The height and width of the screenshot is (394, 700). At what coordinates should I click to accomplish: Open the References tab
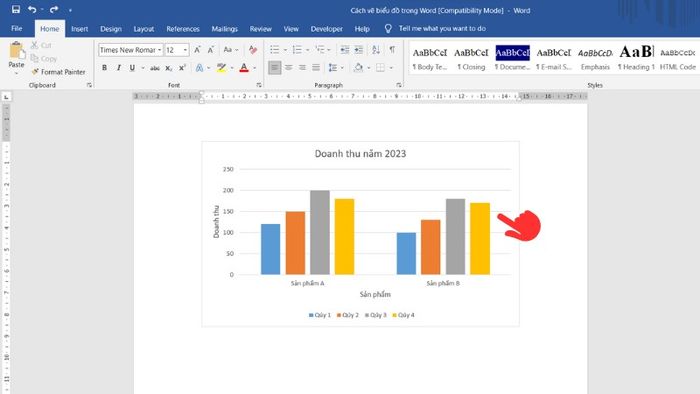183,29
